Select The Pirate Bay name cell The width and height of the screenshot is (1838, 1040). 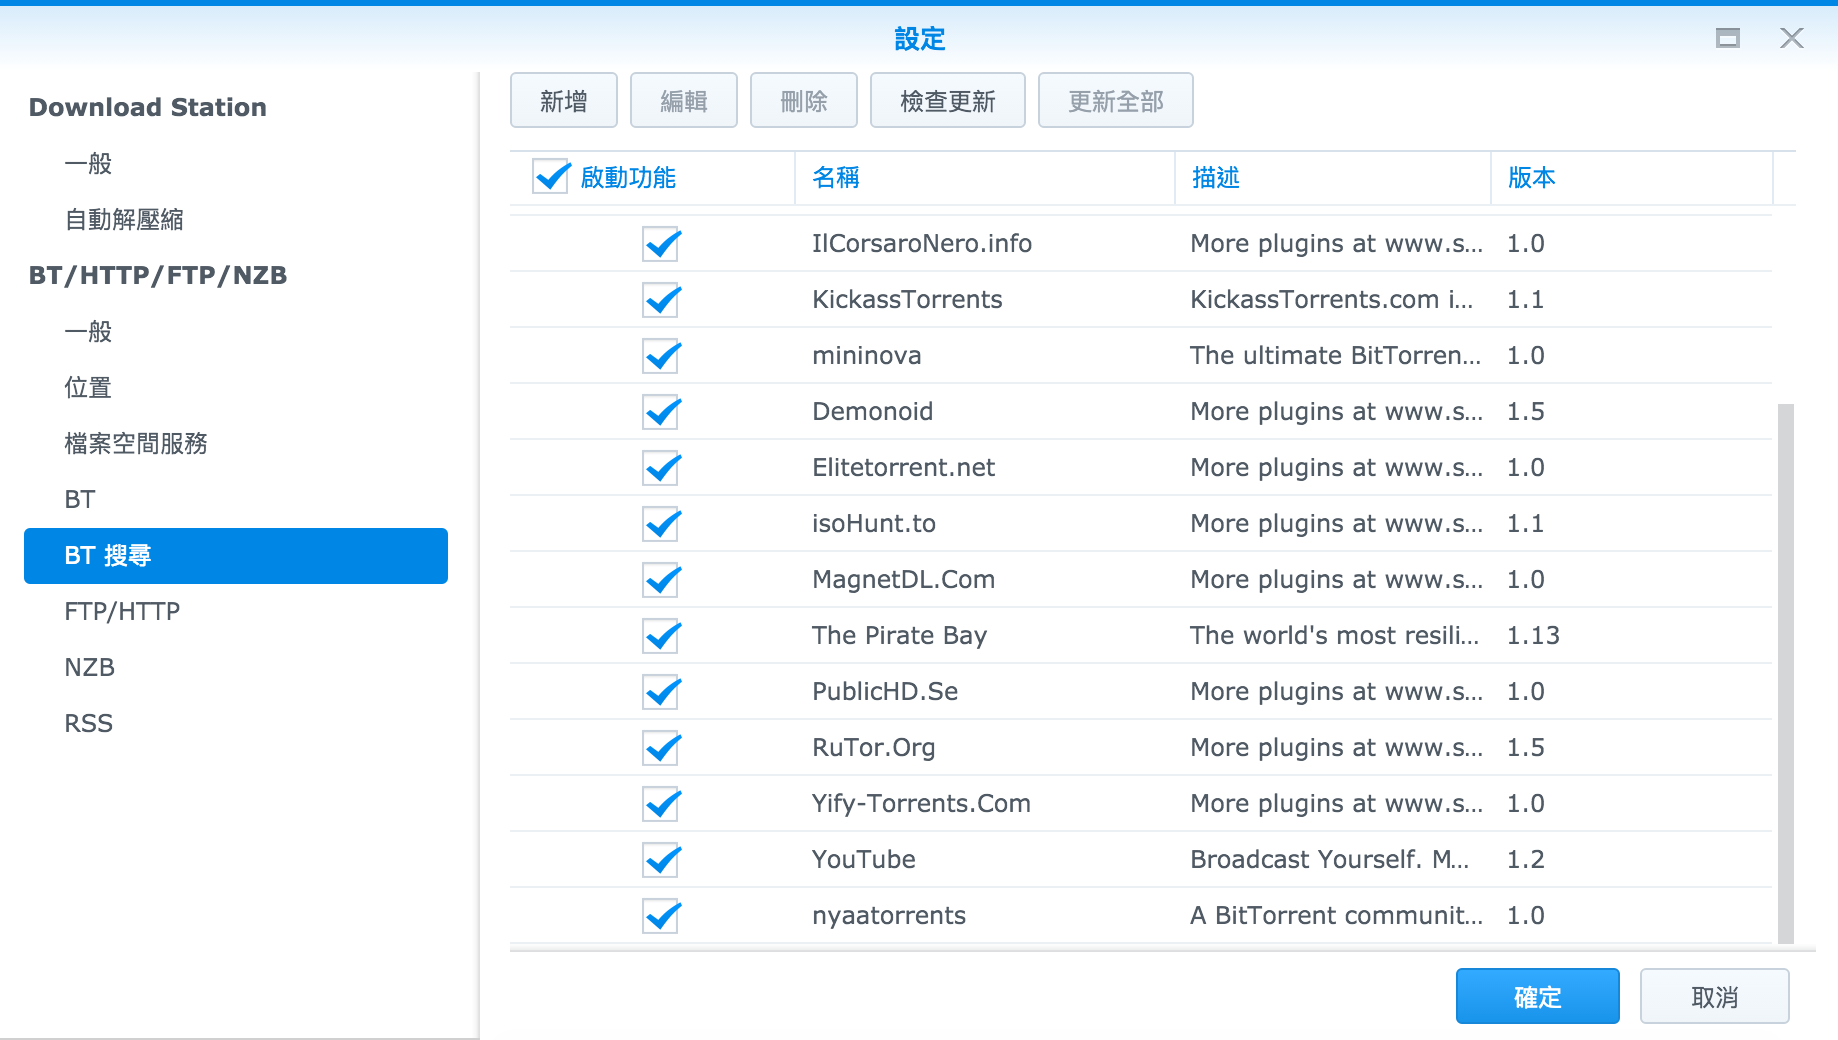click(x=899, y=636)
